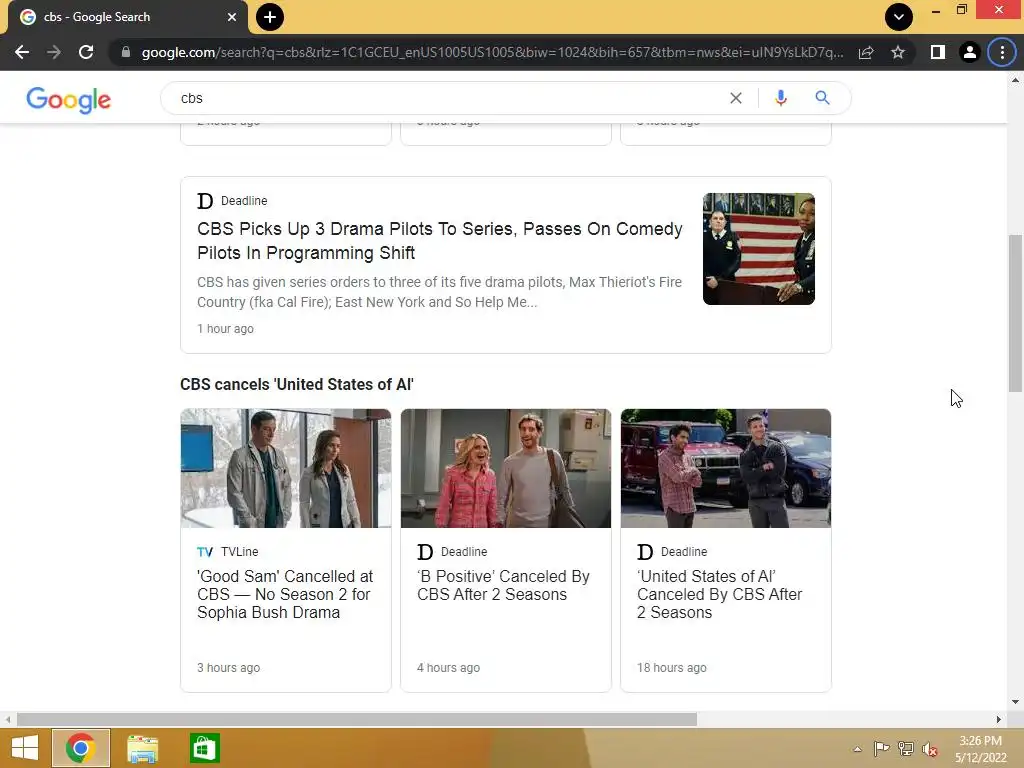
Task: Click the TVLine source label
Action: [239, 552]
